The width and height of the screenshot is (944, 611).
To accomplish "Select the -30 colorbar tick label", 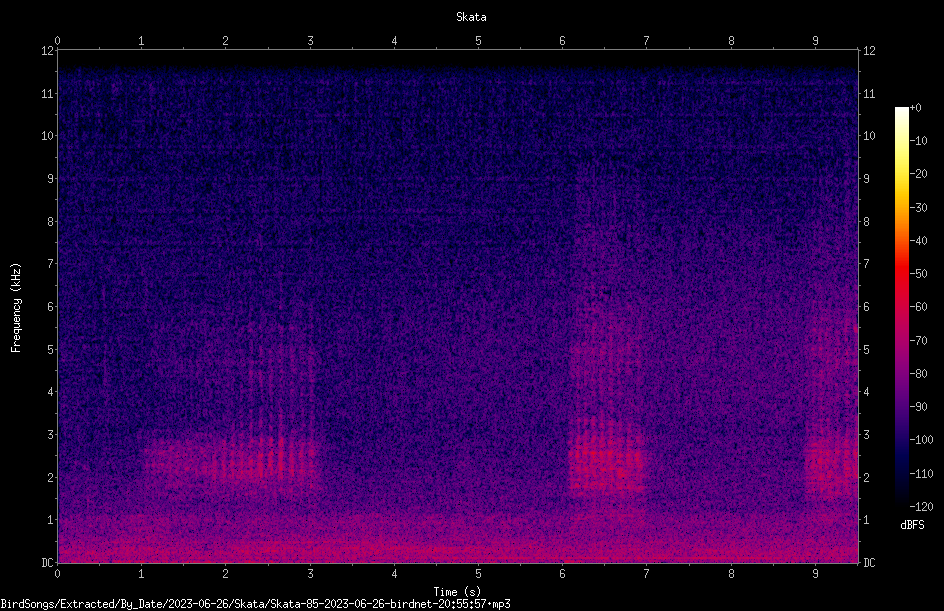I will pos(918,208).
